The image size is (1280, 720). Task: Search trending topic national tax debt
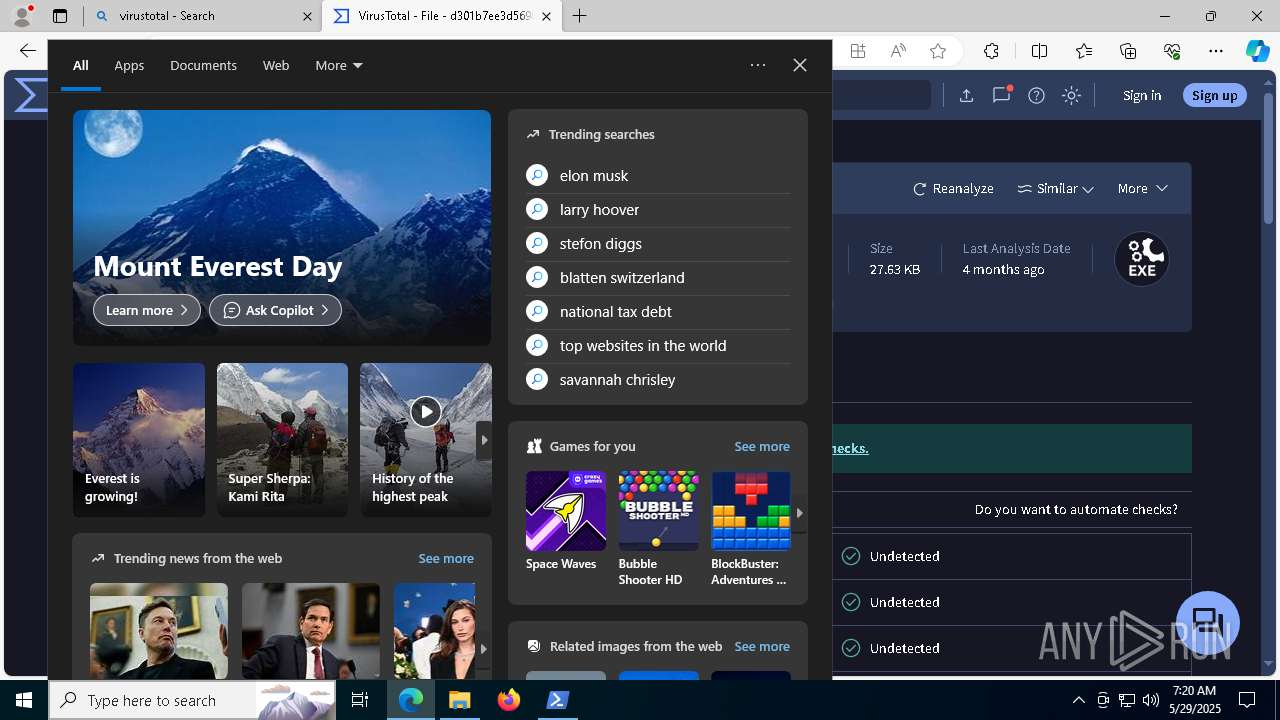point(658,311)
